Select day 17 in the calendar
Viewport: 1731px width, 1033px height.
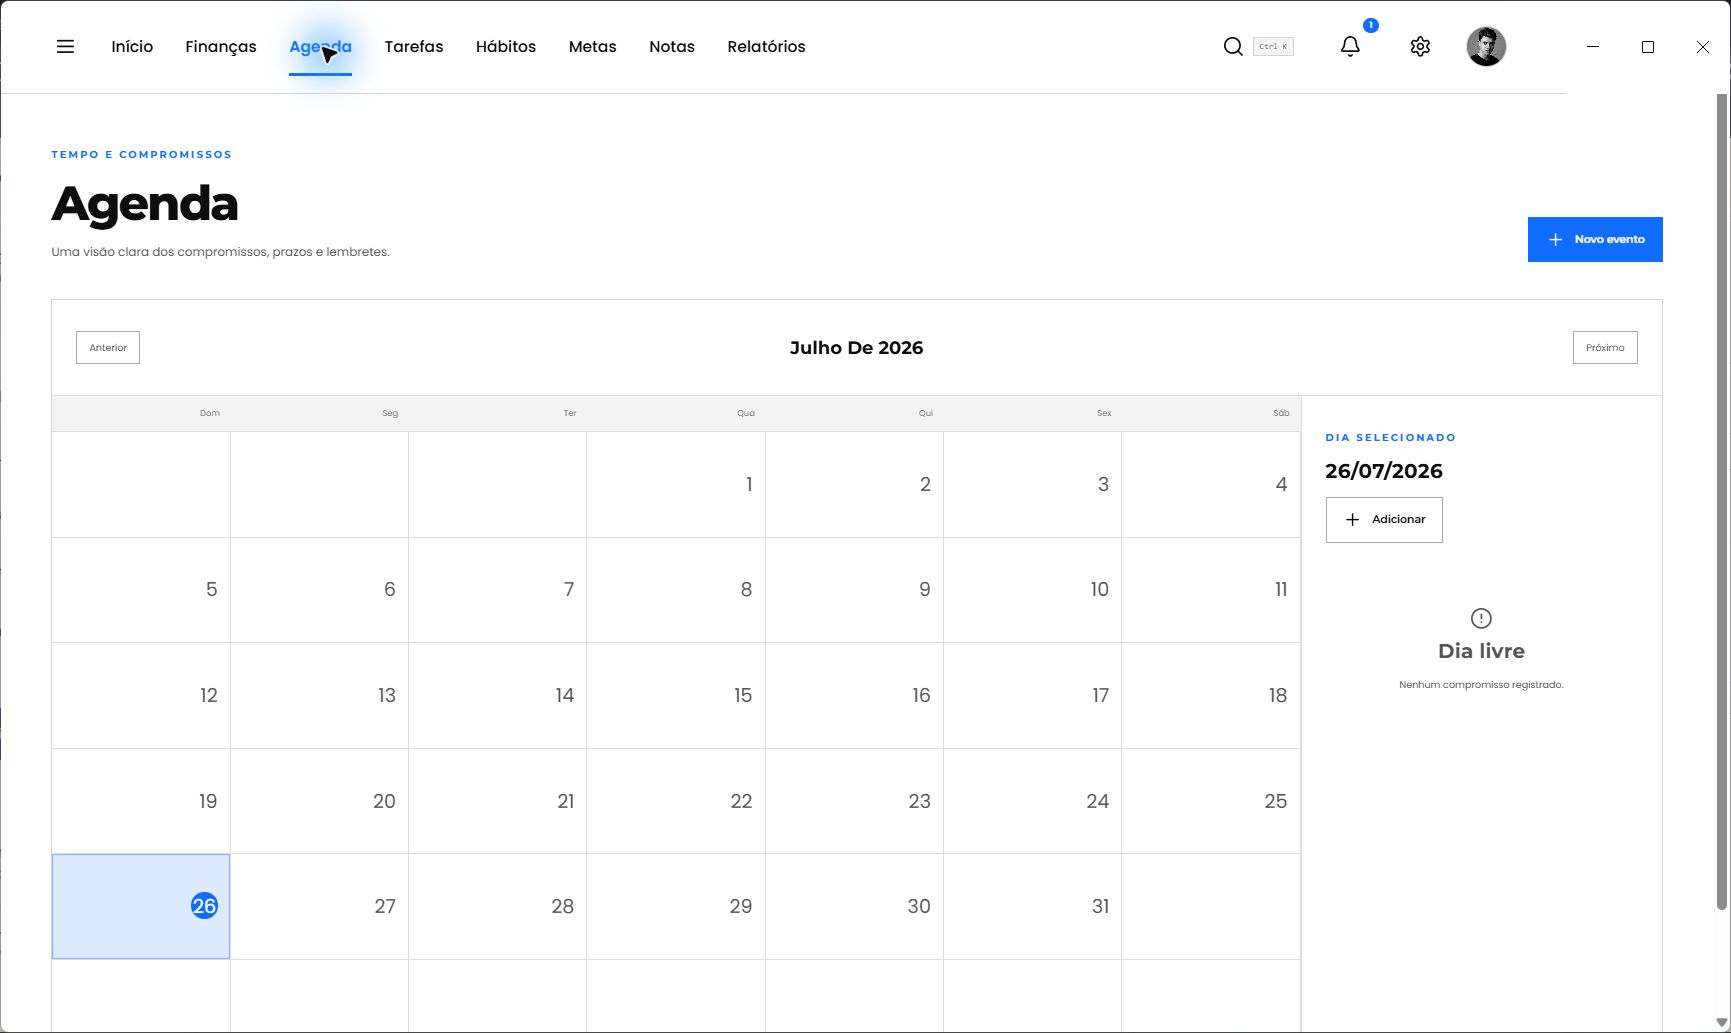point(1032,695)
